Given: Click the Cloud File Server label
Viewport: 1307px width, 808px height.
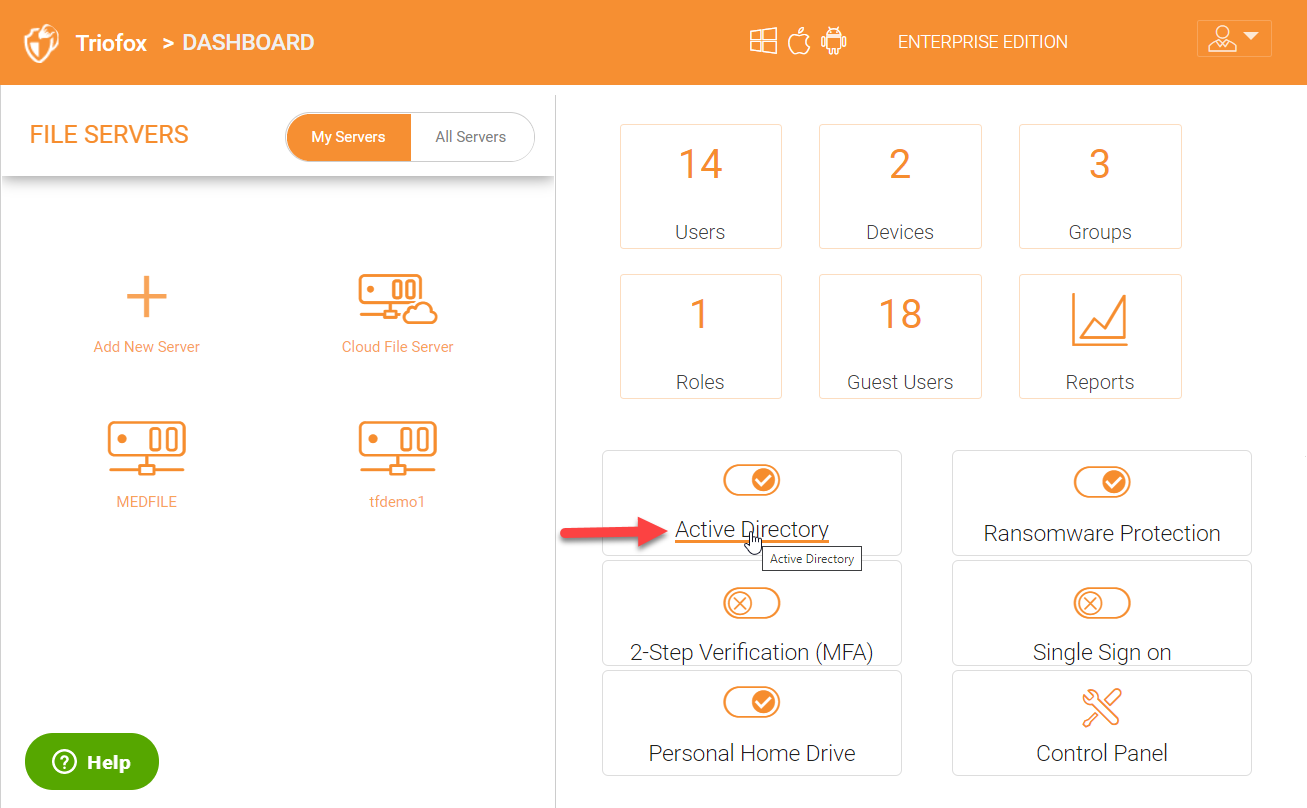Looking at the screenshot, I should pyautogui.click(x=398, y=347).
